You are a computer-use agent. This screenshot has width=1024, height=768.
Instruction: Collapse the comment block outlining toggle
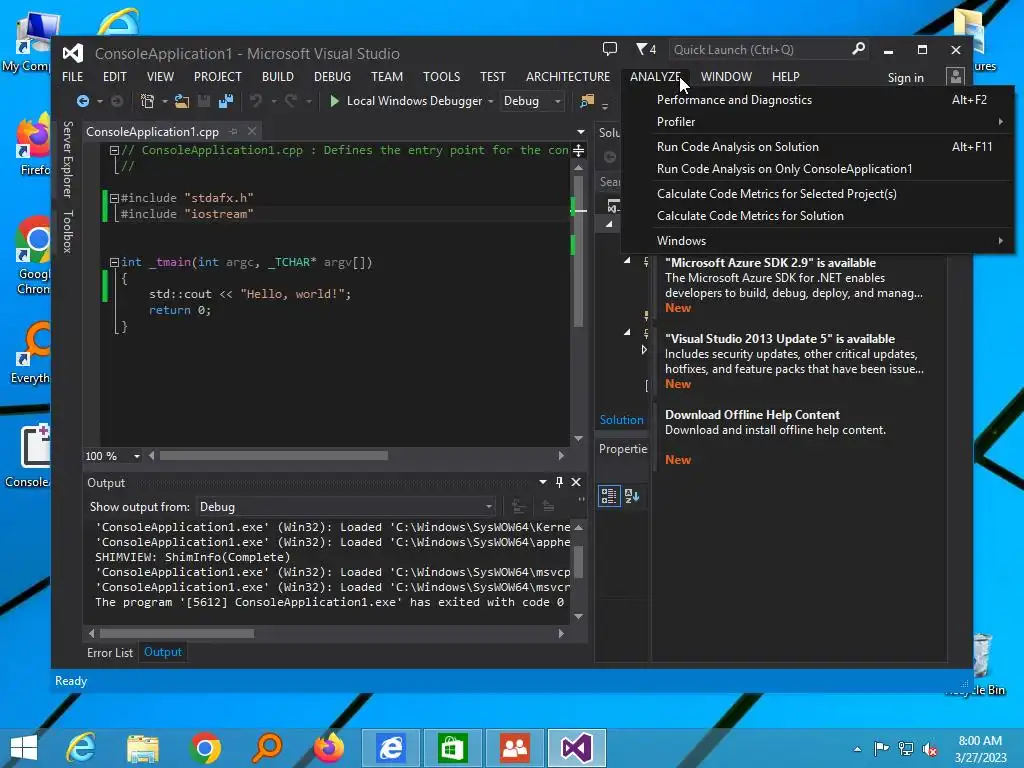click(x=114, y=150)
